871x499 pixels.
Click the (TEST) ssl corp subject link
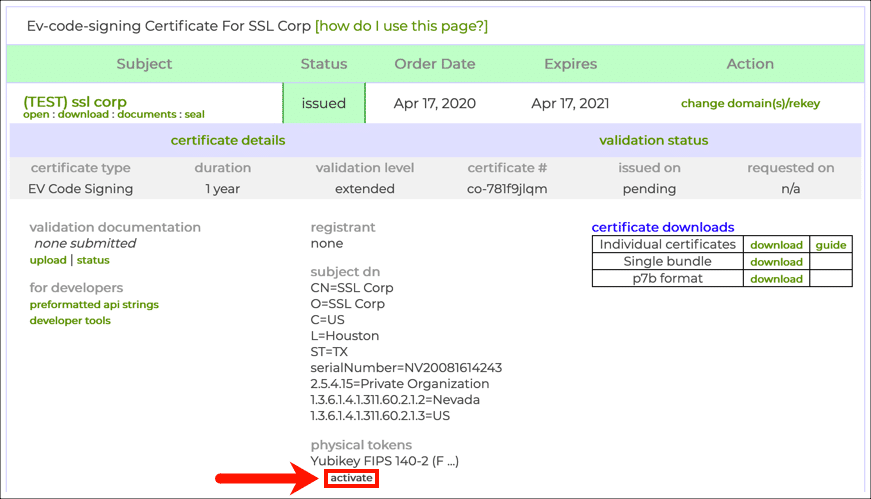click(75, 101)
